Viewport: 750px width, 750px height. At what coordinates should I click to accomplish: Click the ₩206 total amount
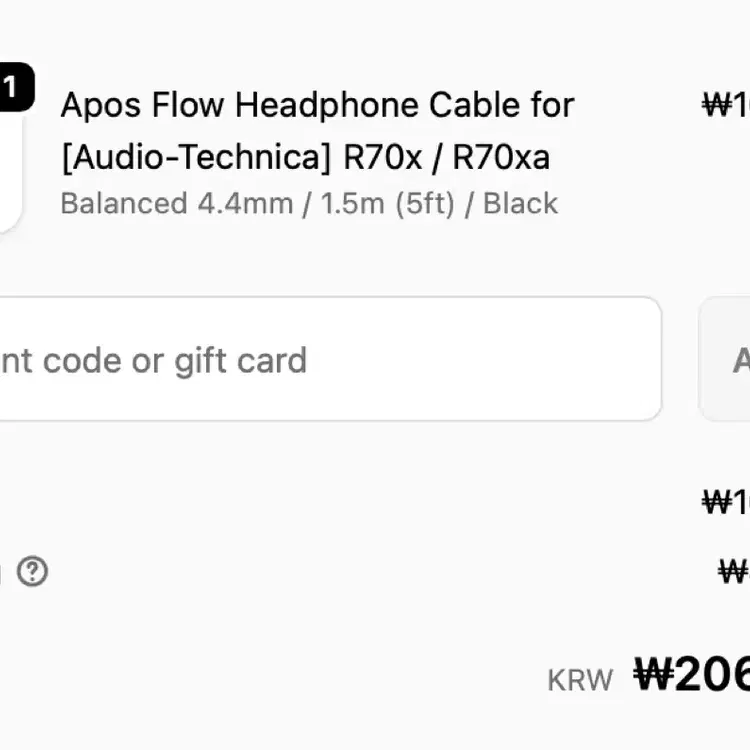tap(692, 676)
